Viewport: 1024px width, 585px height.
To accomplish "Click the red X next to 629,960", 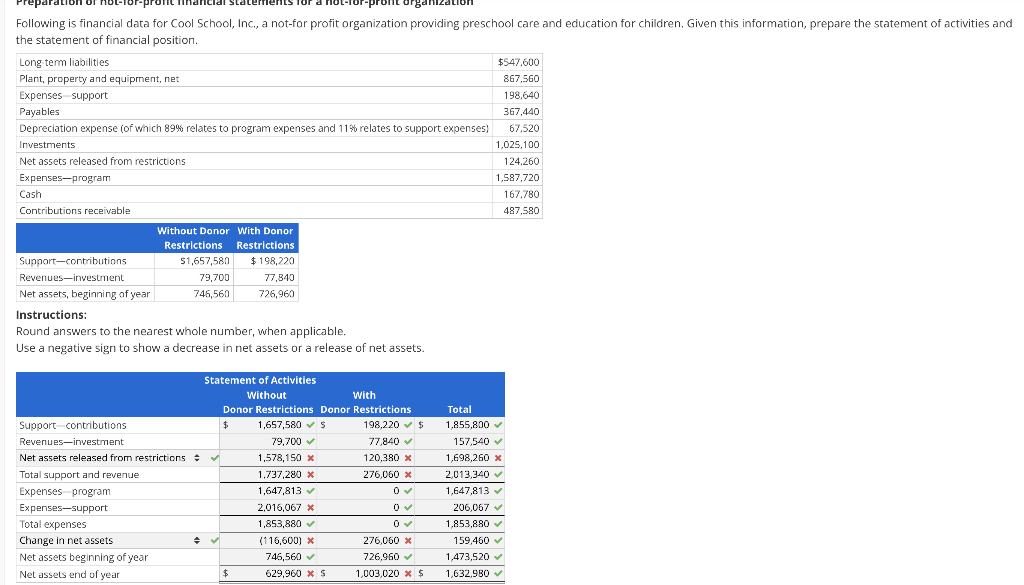I will click(x=311, y=574).
